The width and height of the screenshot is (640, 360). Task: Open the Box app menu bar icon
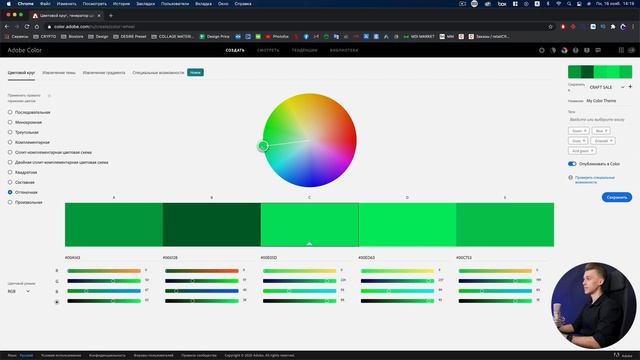(502, 4)
